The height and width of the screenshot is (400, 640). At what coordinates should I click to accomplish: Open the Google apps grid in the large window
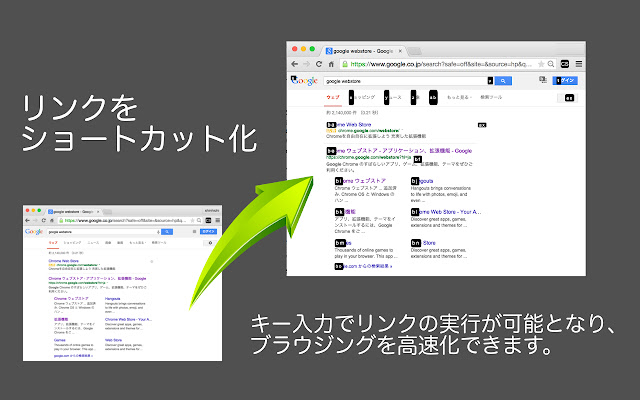[543, 80]
